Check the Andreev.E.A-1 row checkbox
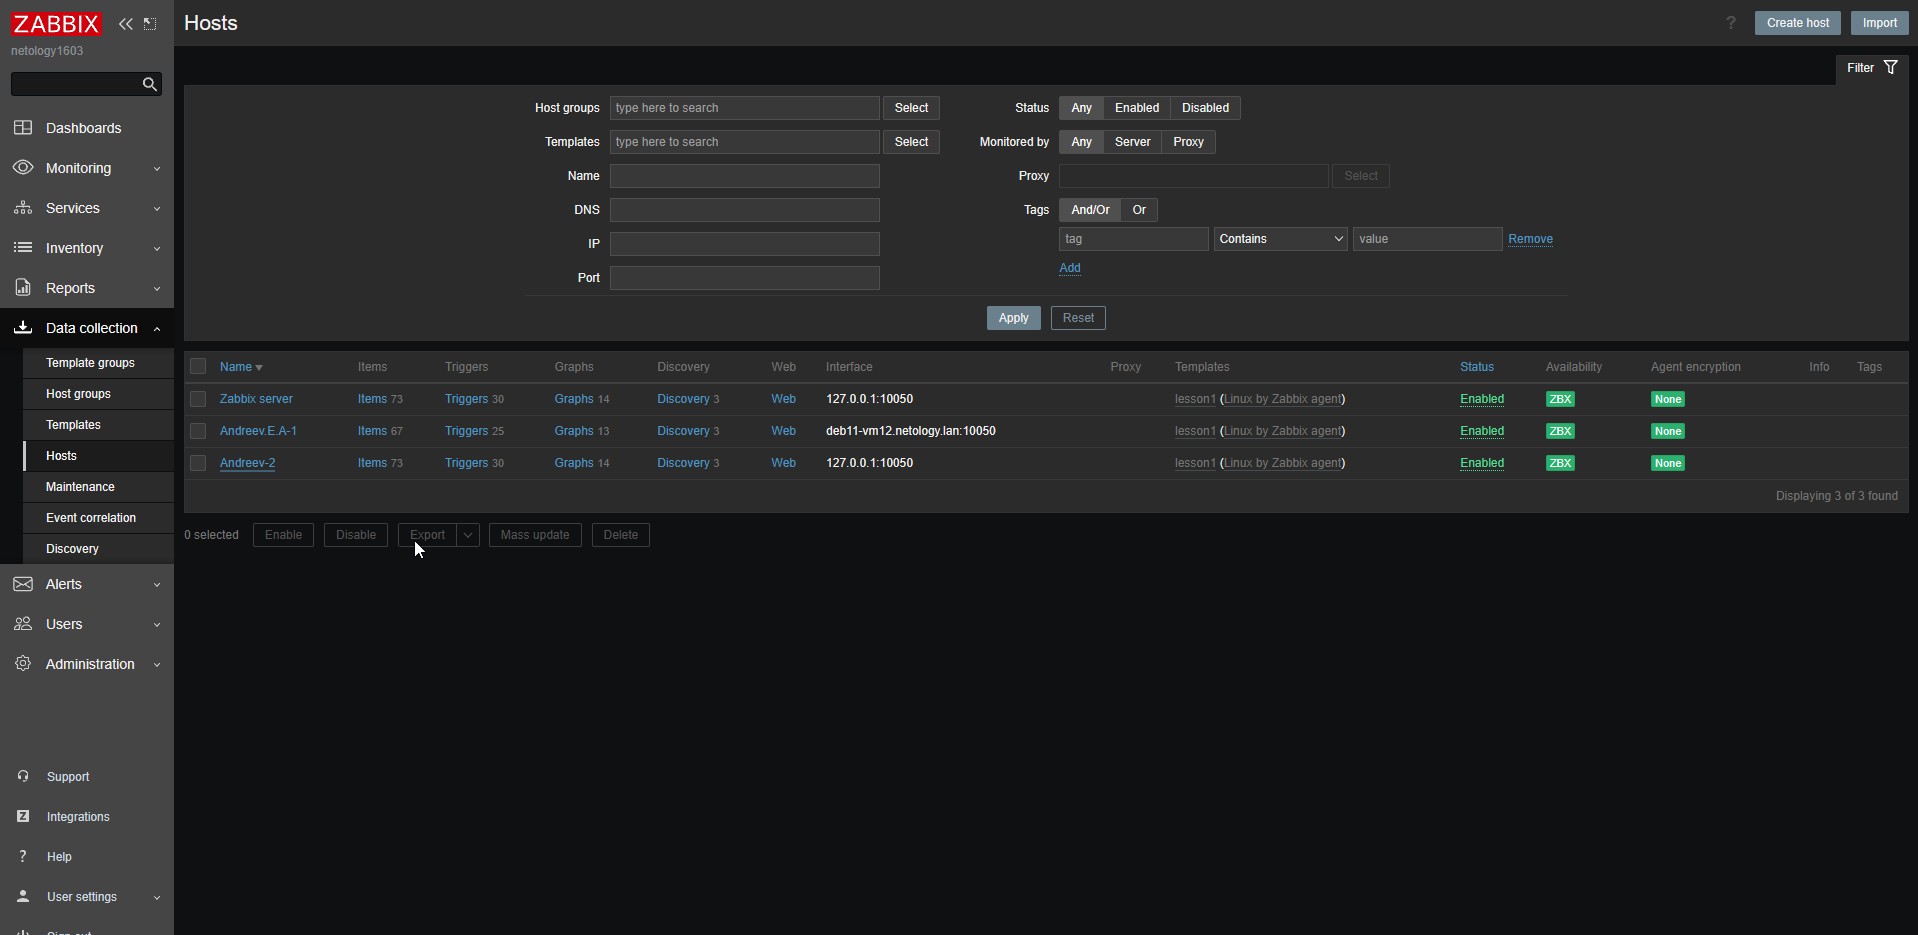The height and width of the screenshot is (935, 1918). point(198,431)
